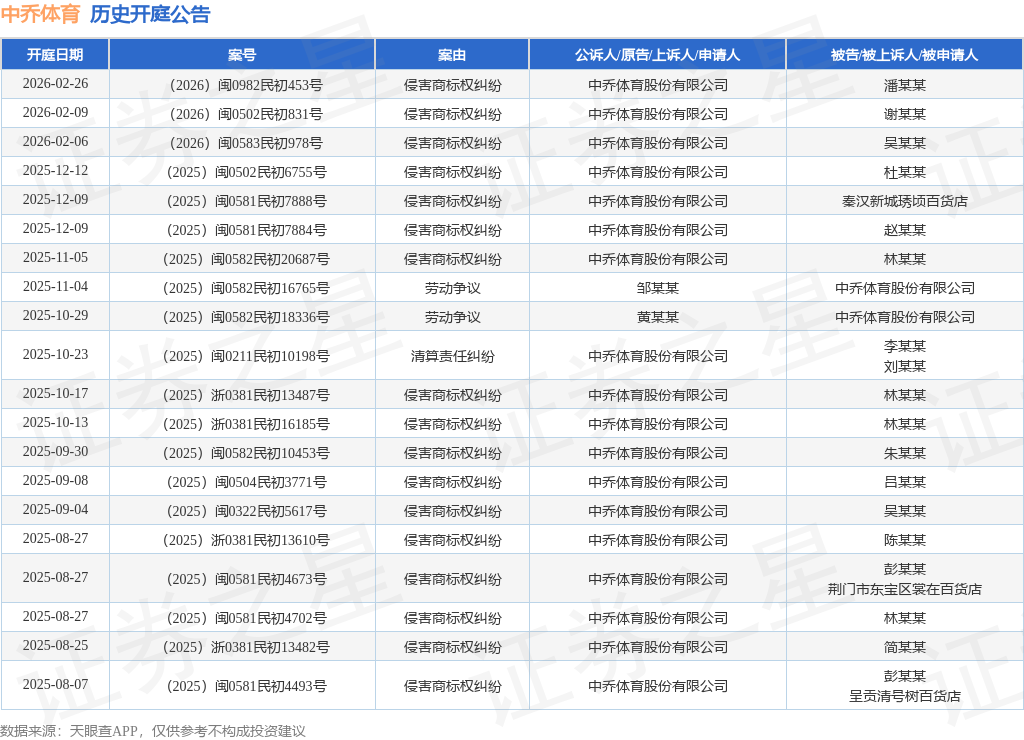Click defendant name 刘某某

coord(904,366)
